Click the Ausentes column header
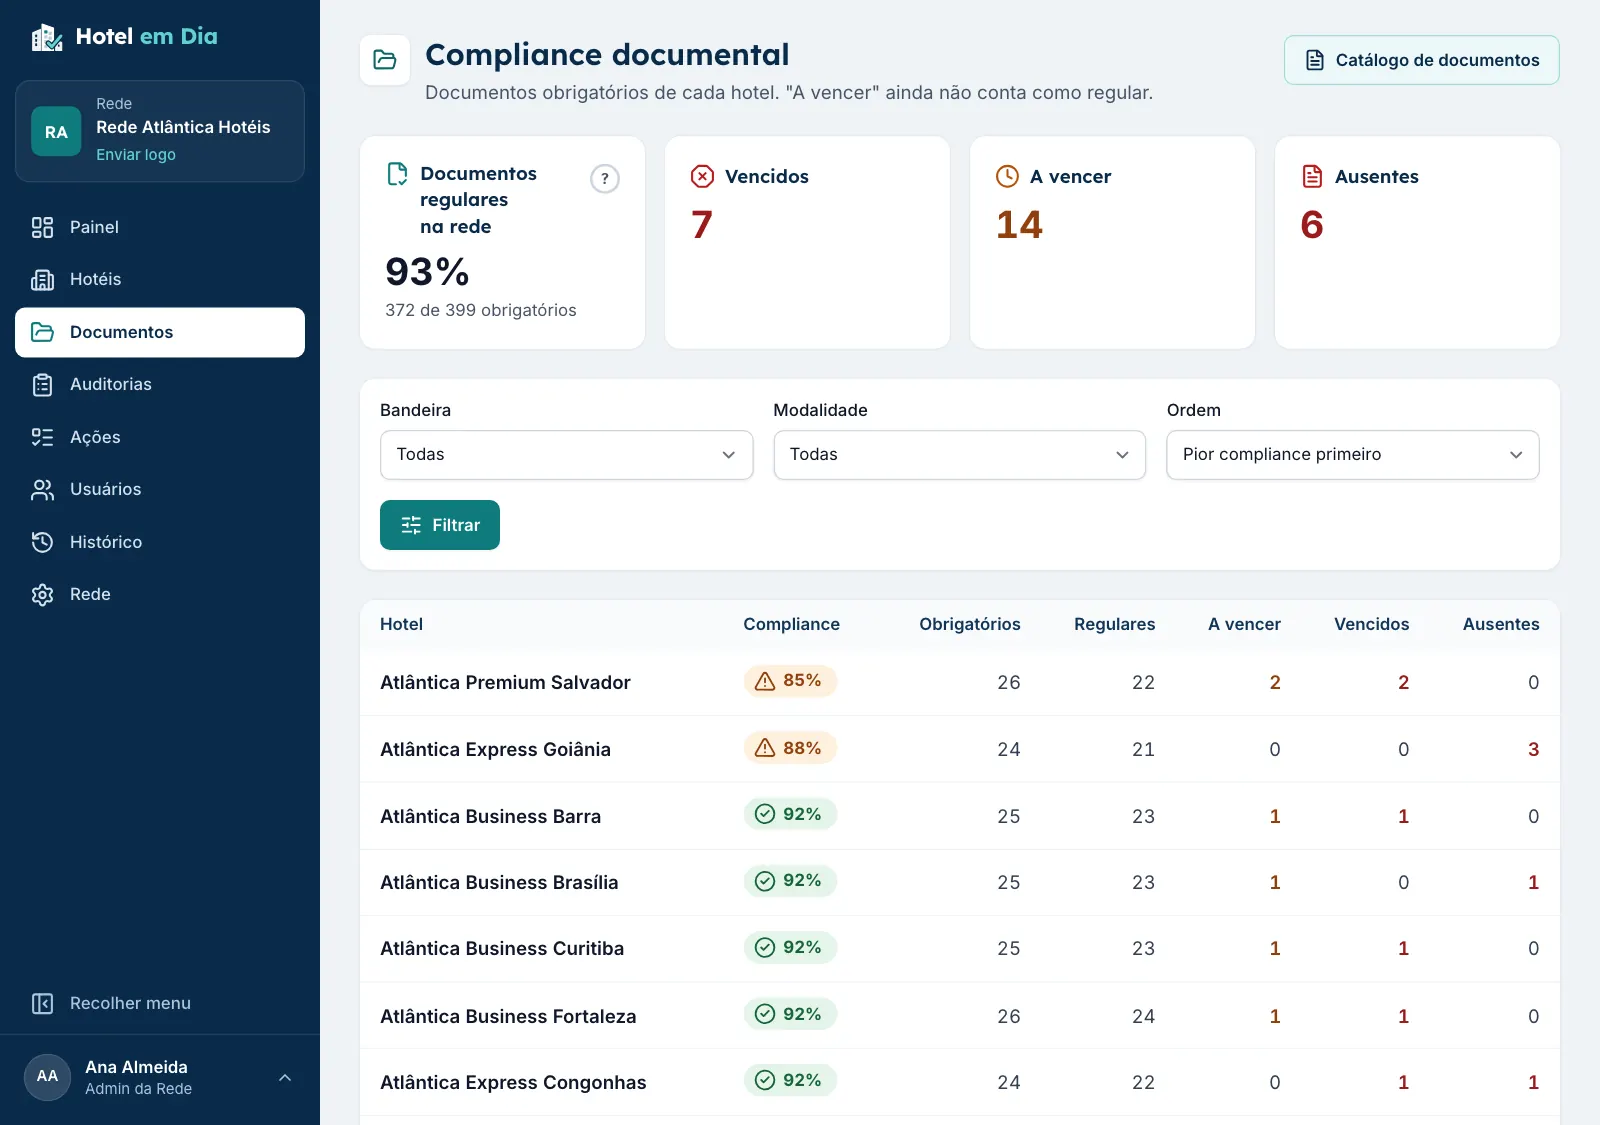1600x1125 pixels. click(x=1501, y=624)
